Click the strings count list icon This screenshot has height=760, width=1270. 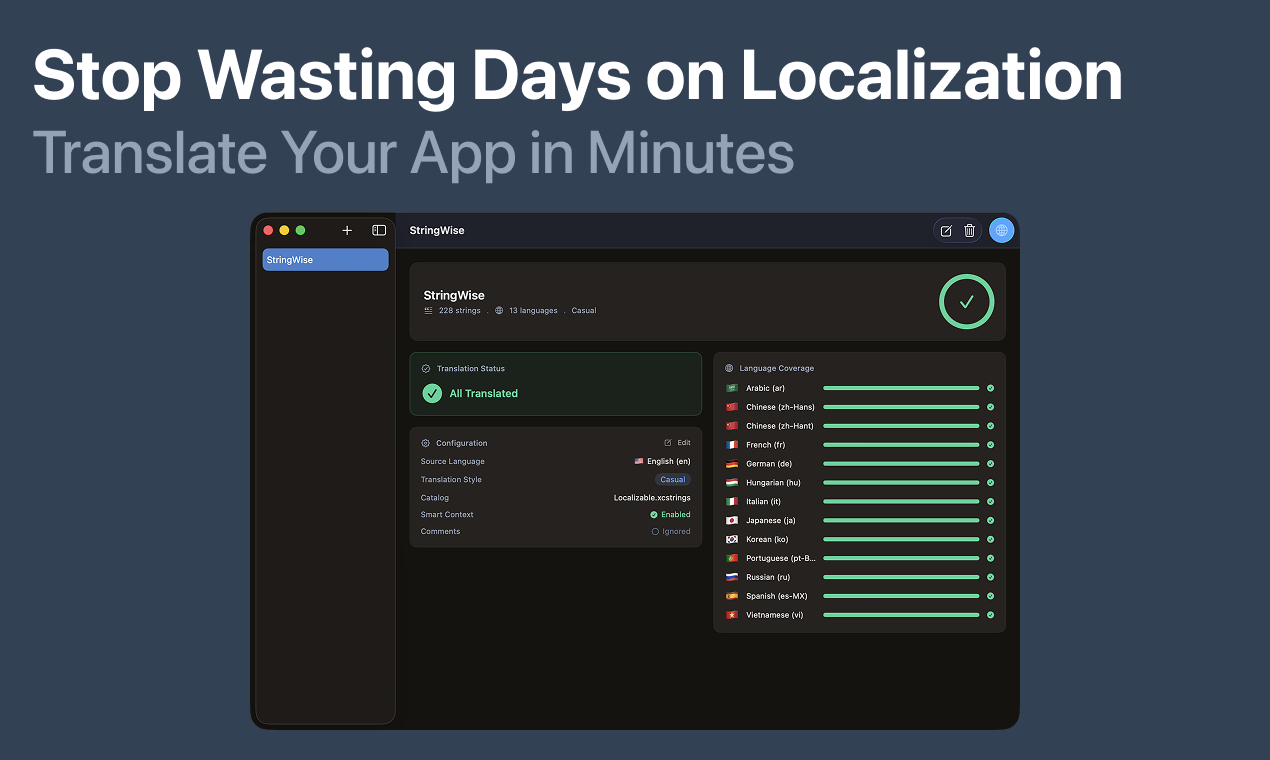429,311
